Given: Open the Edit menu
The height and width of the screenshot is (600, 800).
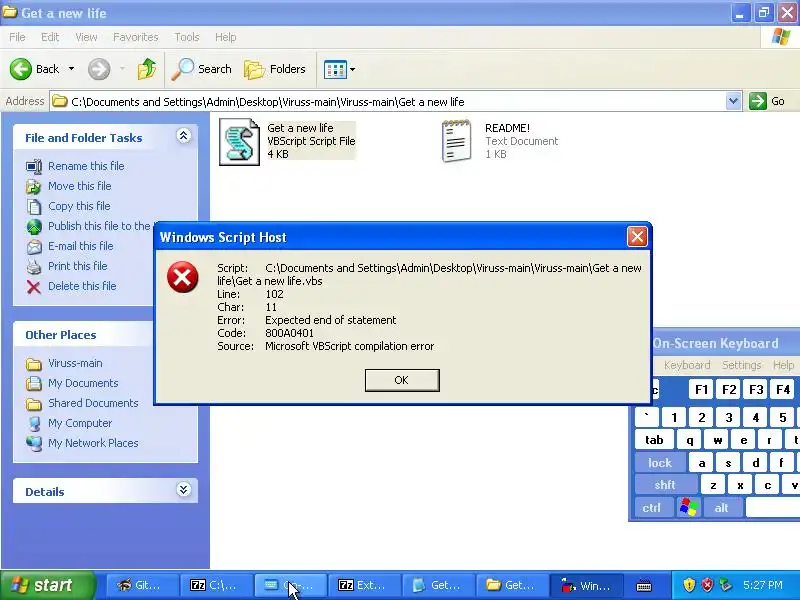Looking at the screenshot, I should point(50,37).
